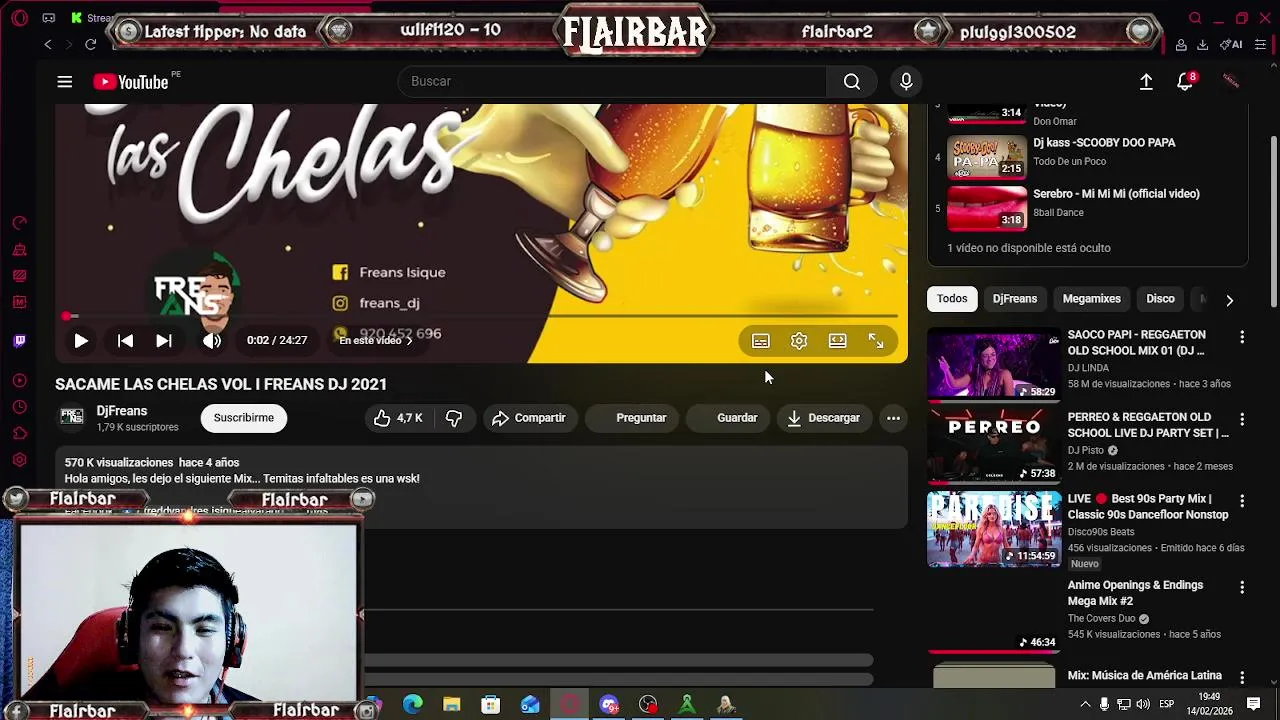Open the PERREO old school thumbnail
This screenshot has height=720, width=1280.
994,446
